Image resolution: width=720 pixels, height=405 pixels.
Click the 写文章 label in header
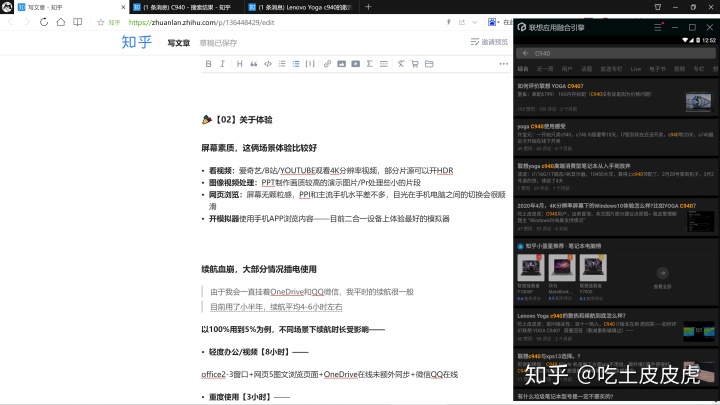(179, 43)
